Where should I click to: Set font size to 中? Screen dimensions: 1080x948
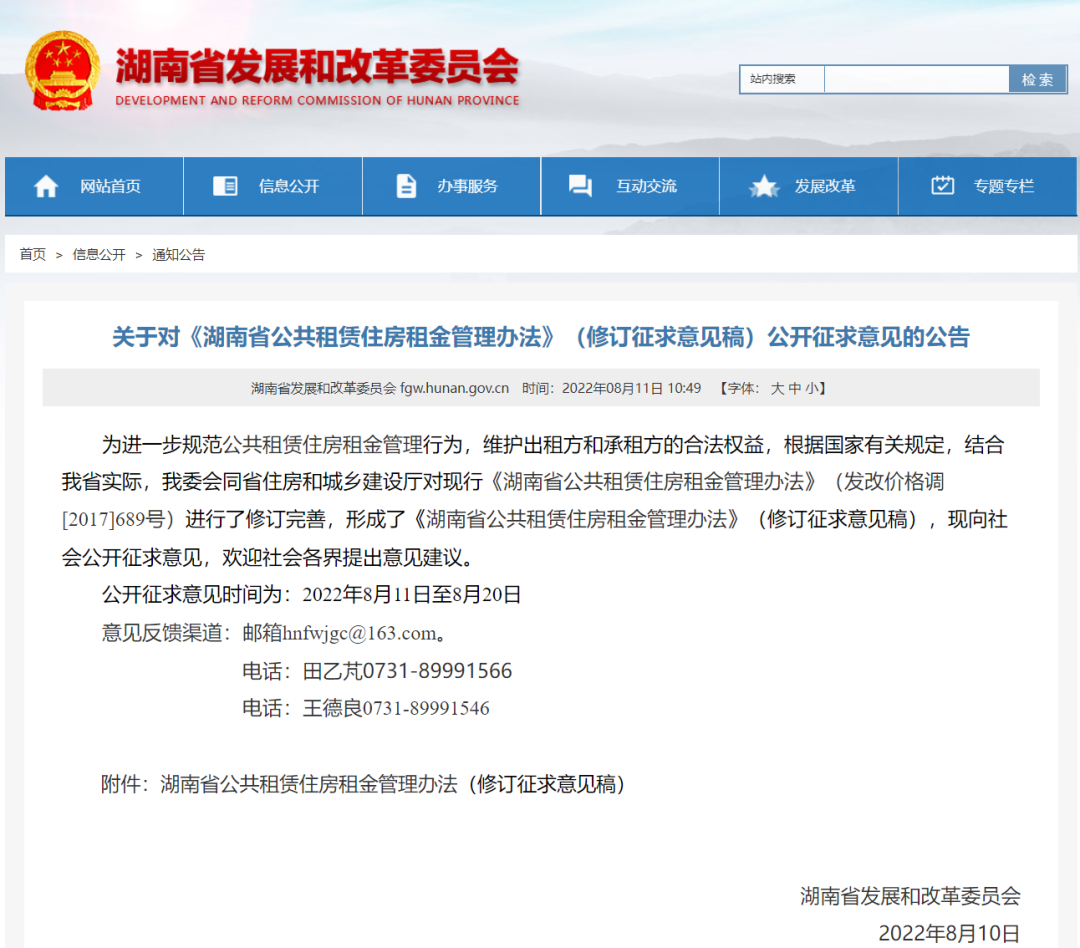click(794, 388)
